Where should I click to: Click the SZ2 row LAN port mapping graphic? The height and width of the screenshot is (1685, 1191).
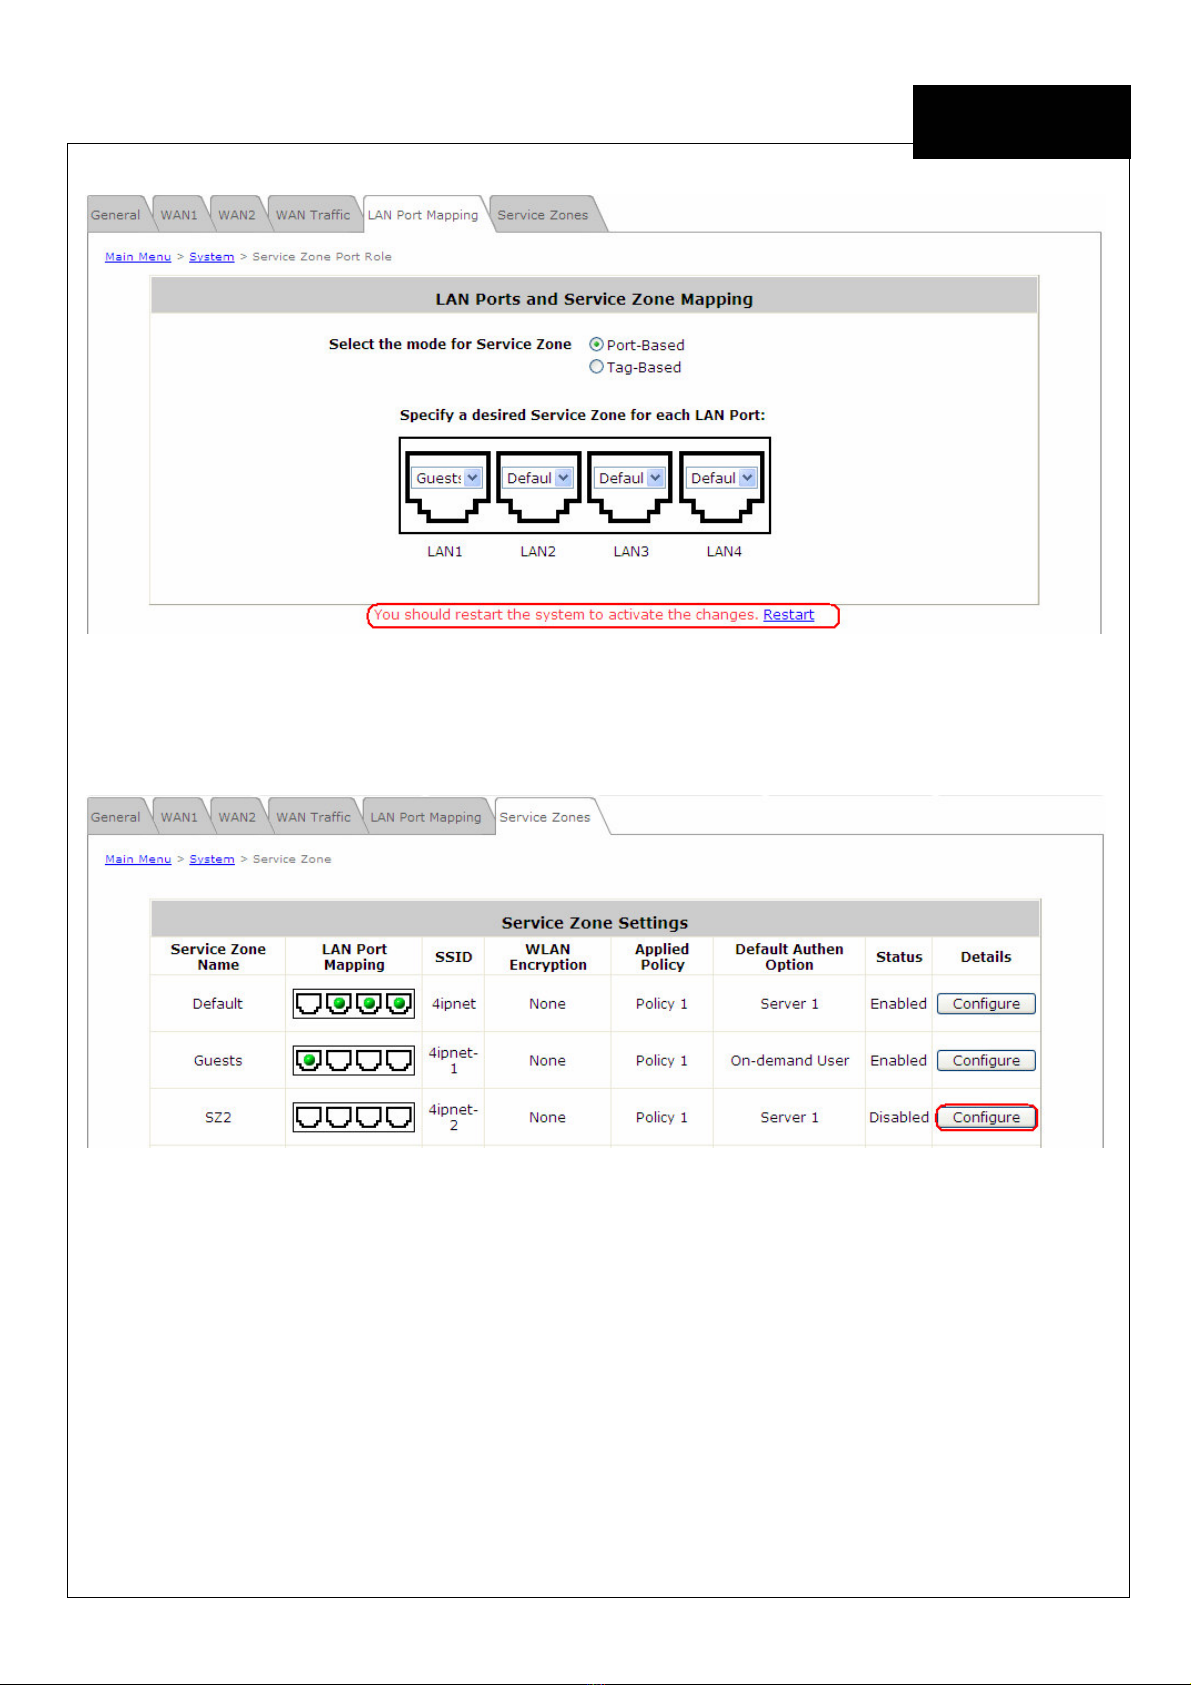pos(354,1117)
